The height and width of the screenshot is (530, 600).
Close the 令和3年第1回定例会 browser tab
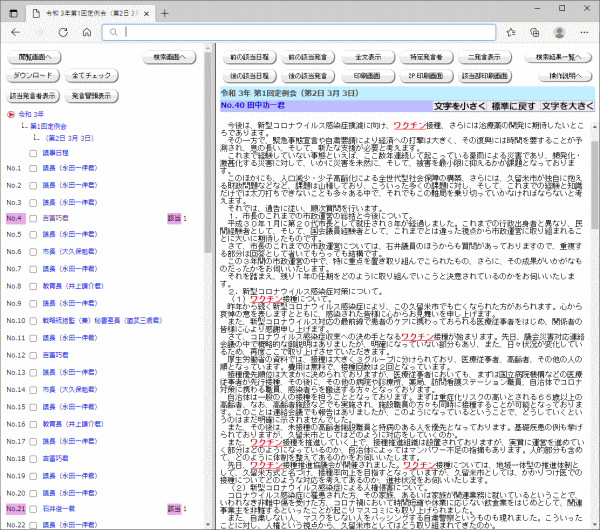[x=147, y=14]
